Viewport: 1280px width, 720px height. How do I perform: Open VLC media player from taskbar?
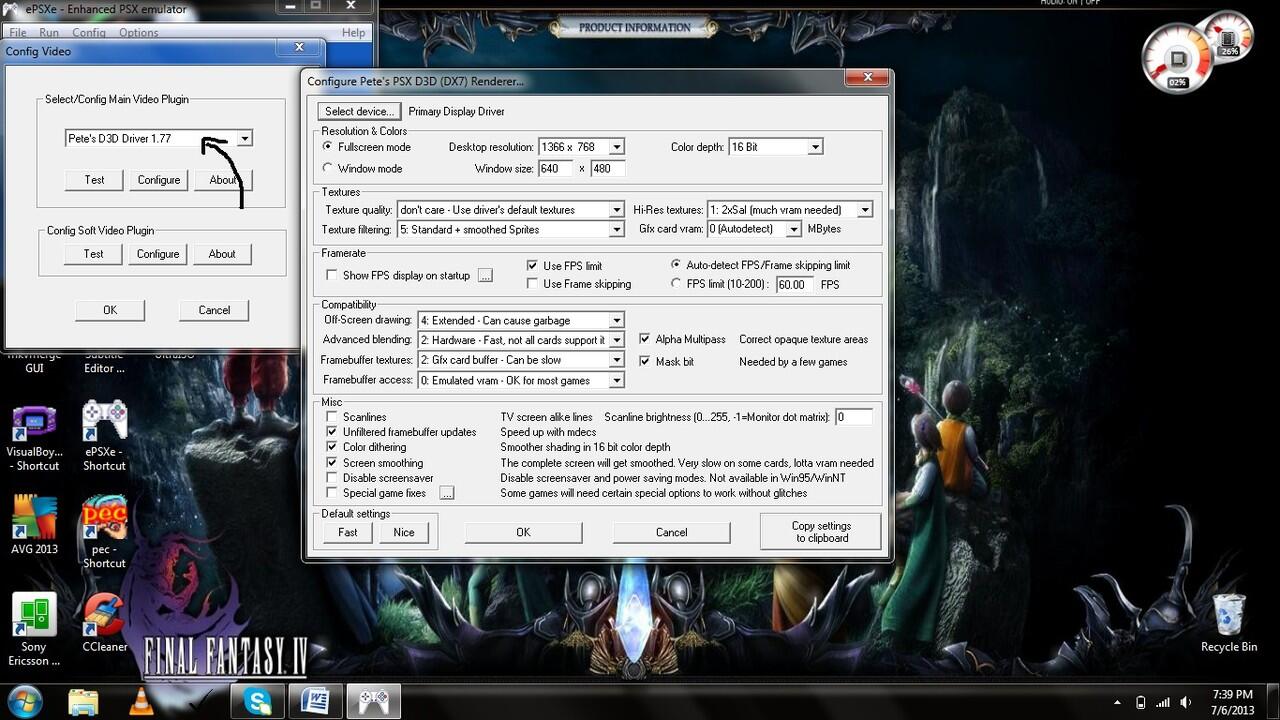click(141, 701)
